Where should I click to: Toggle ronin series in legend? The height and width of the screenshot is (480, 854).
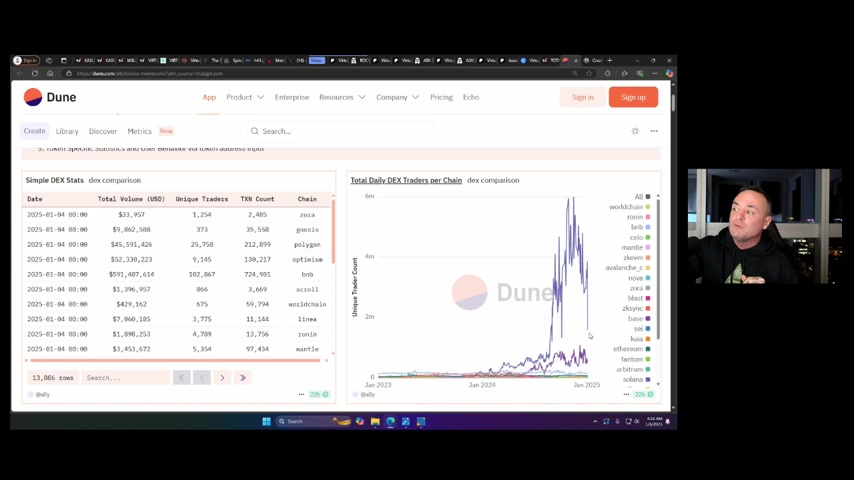point(638,217)
